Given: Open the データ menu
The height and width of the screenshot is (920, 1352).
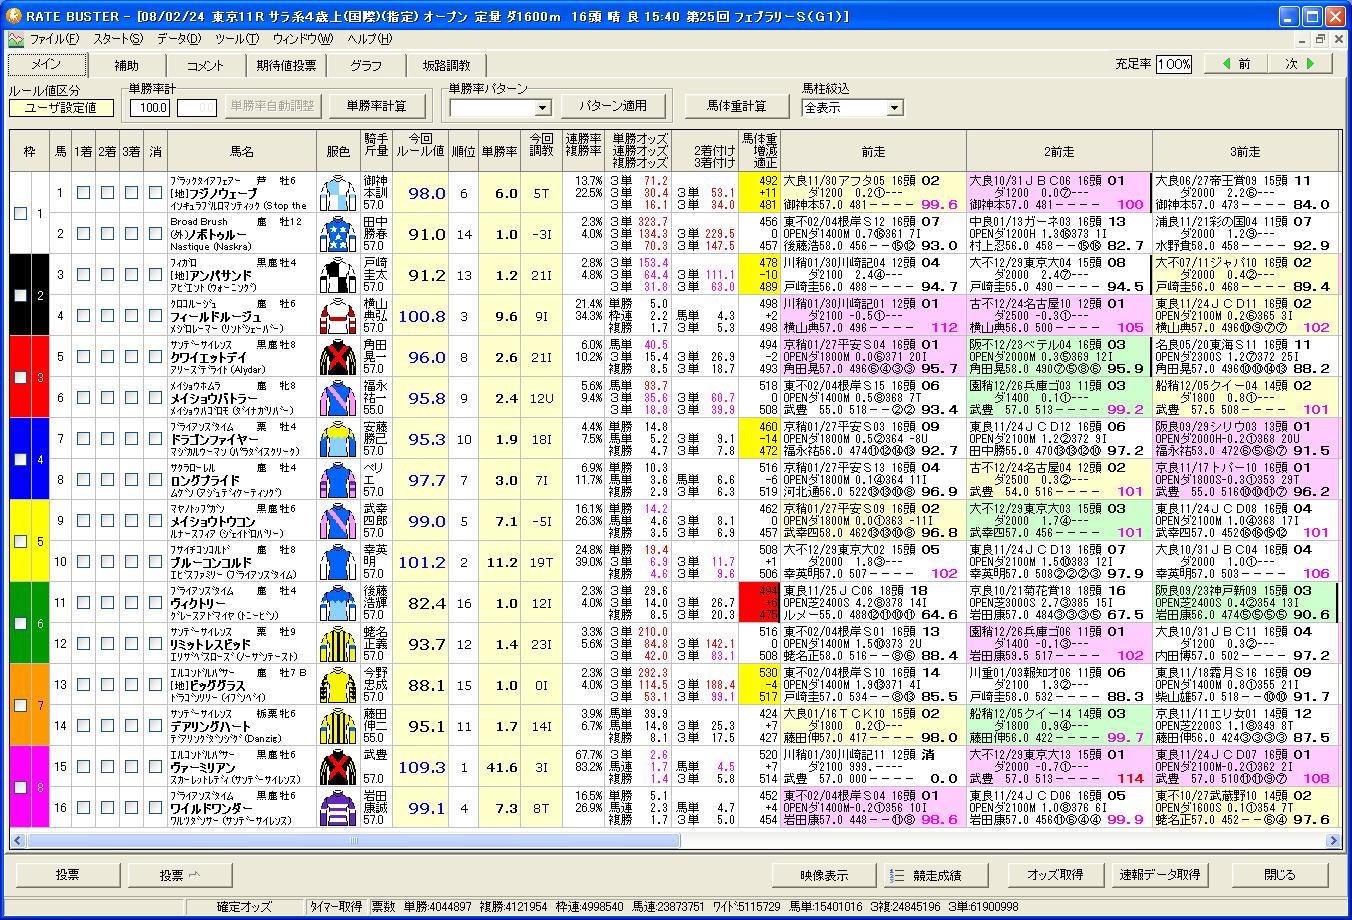Looking at the screenshot, I should 179,39.
